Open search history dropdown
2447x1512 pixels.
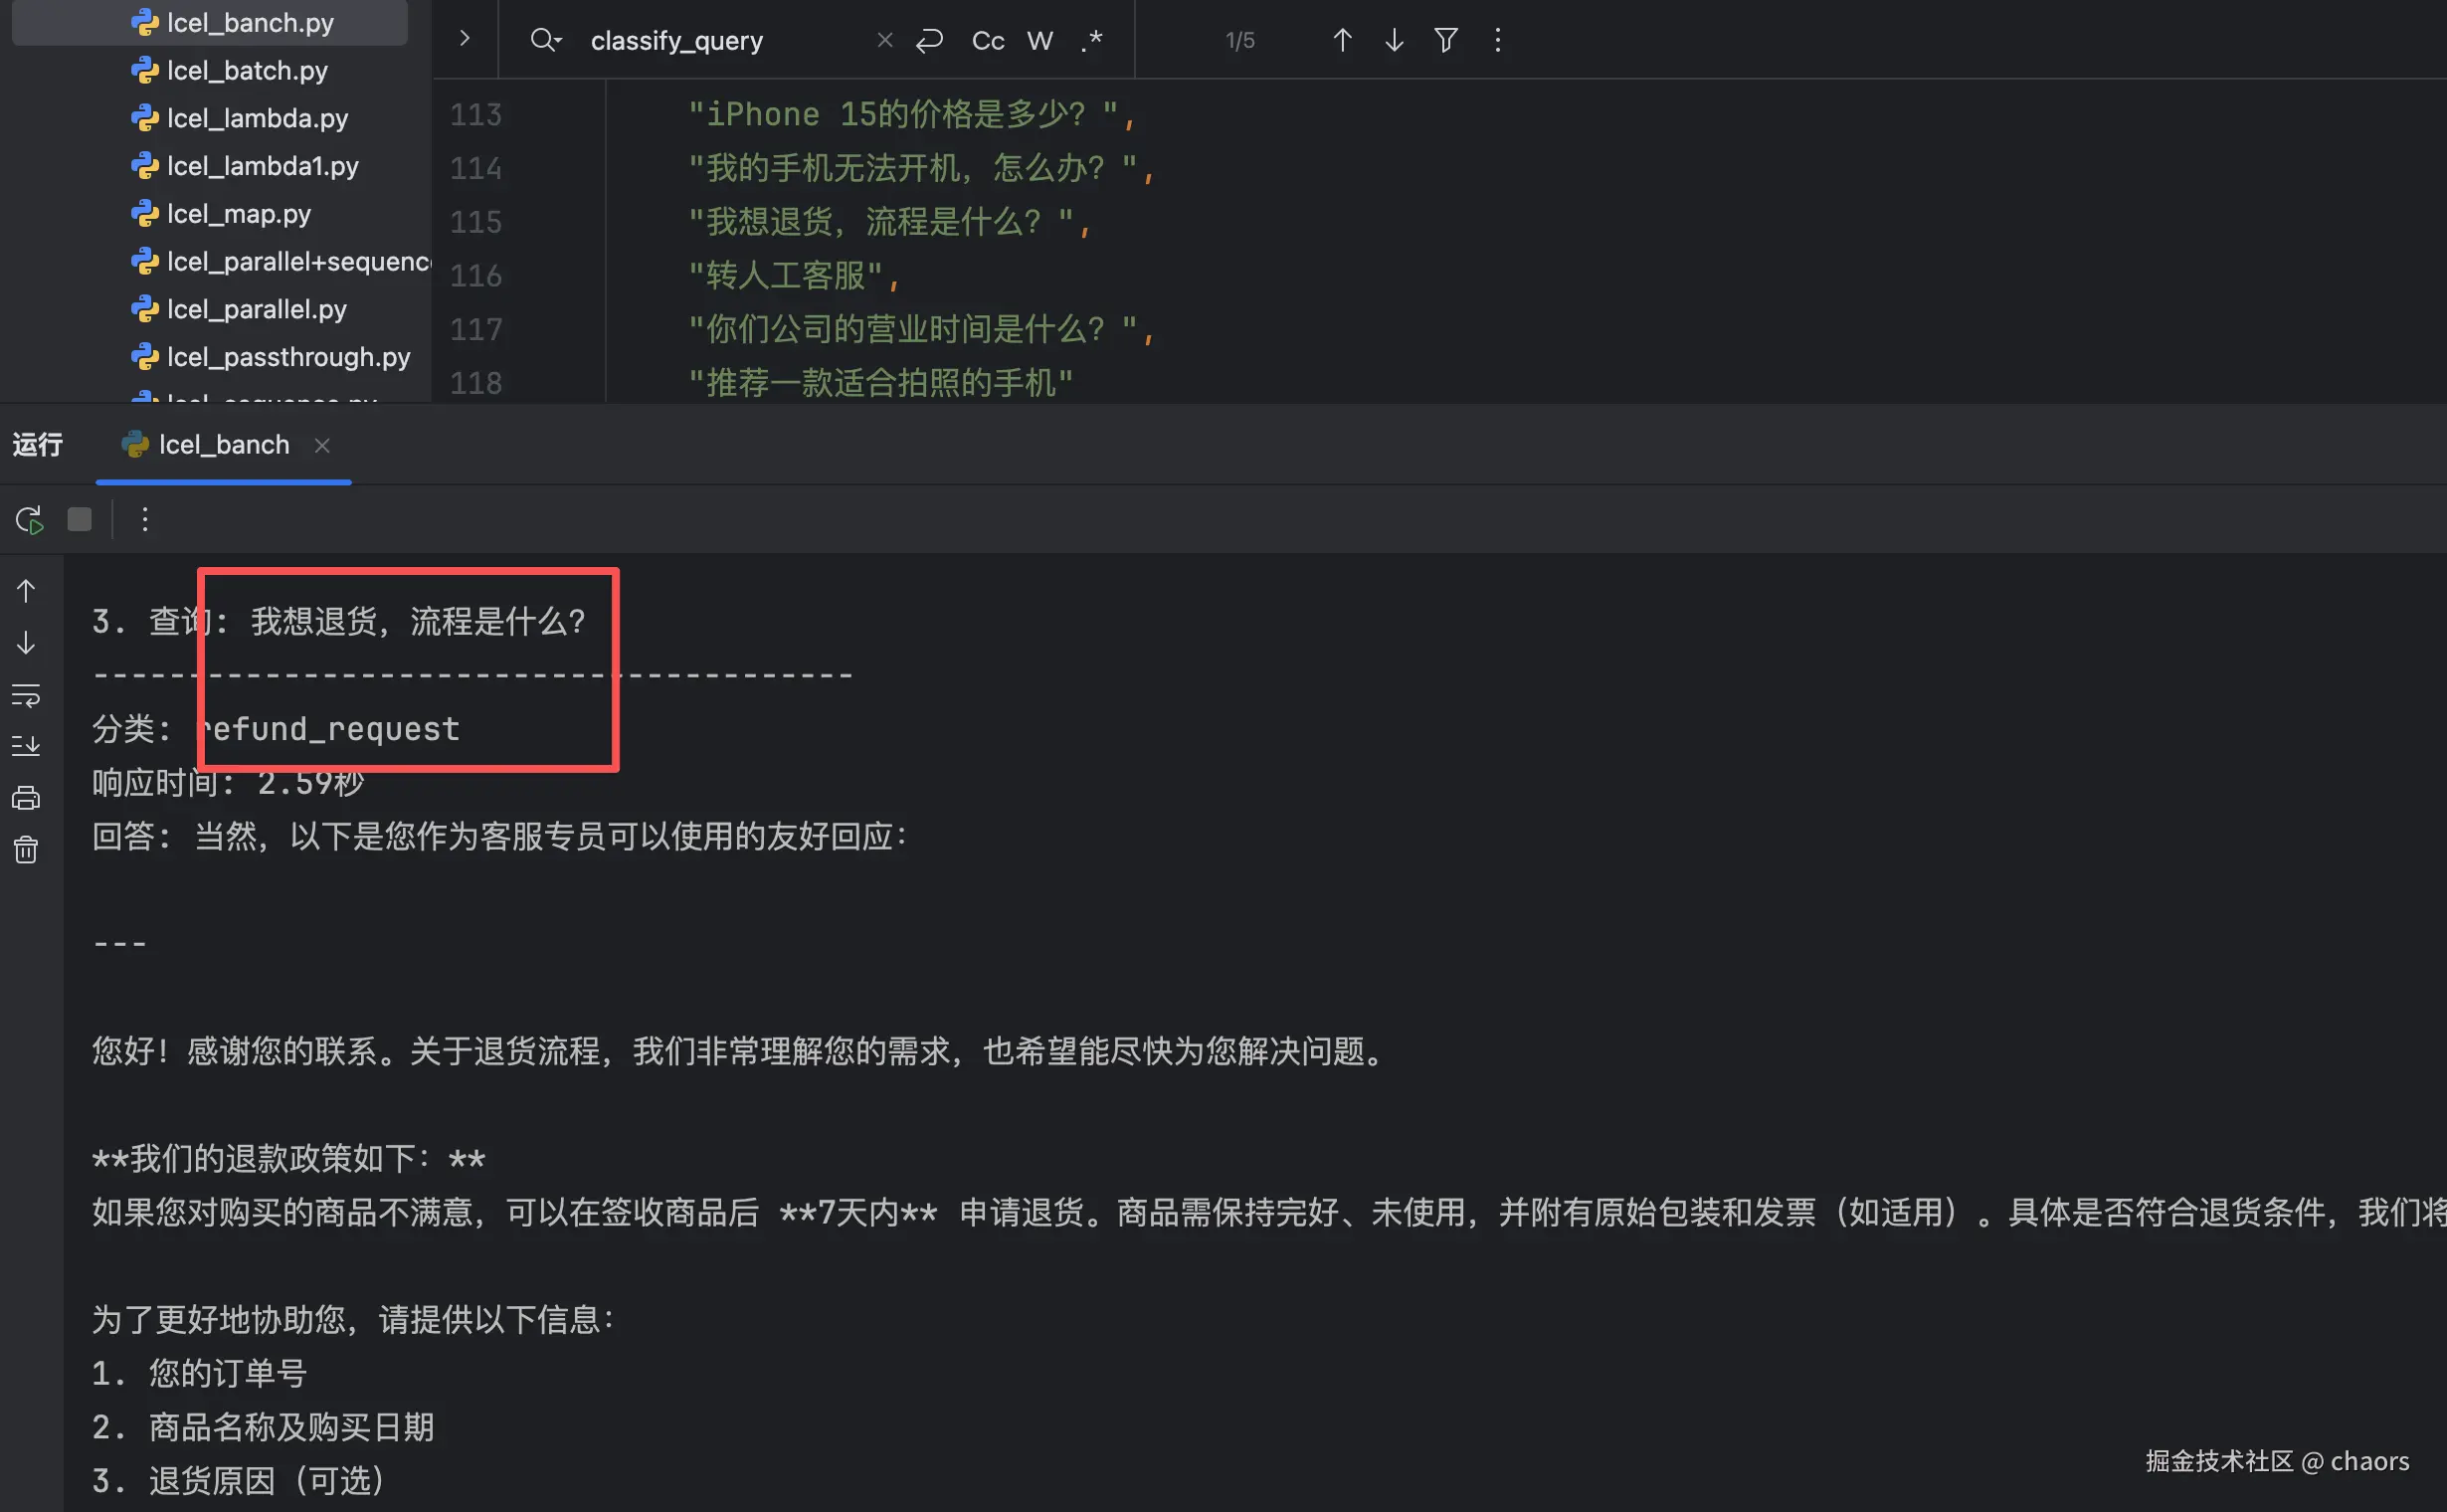(x=546, y=41)
